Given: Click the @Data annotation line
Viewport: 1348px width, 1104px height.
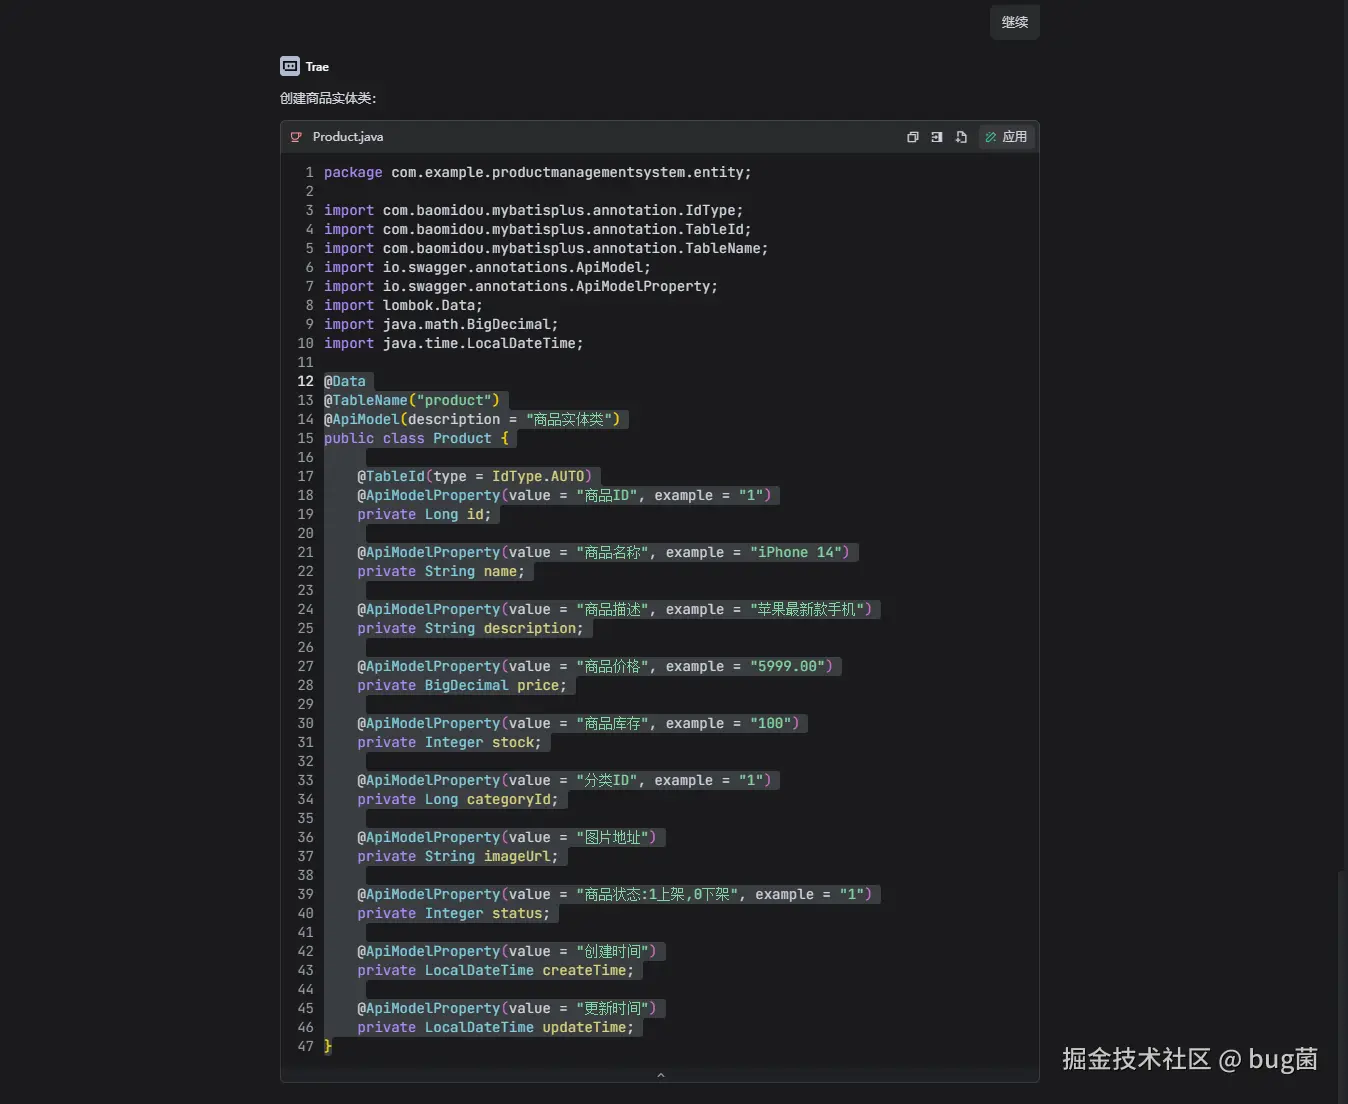Looking at the screenshot, I should (x=345, y=381).
